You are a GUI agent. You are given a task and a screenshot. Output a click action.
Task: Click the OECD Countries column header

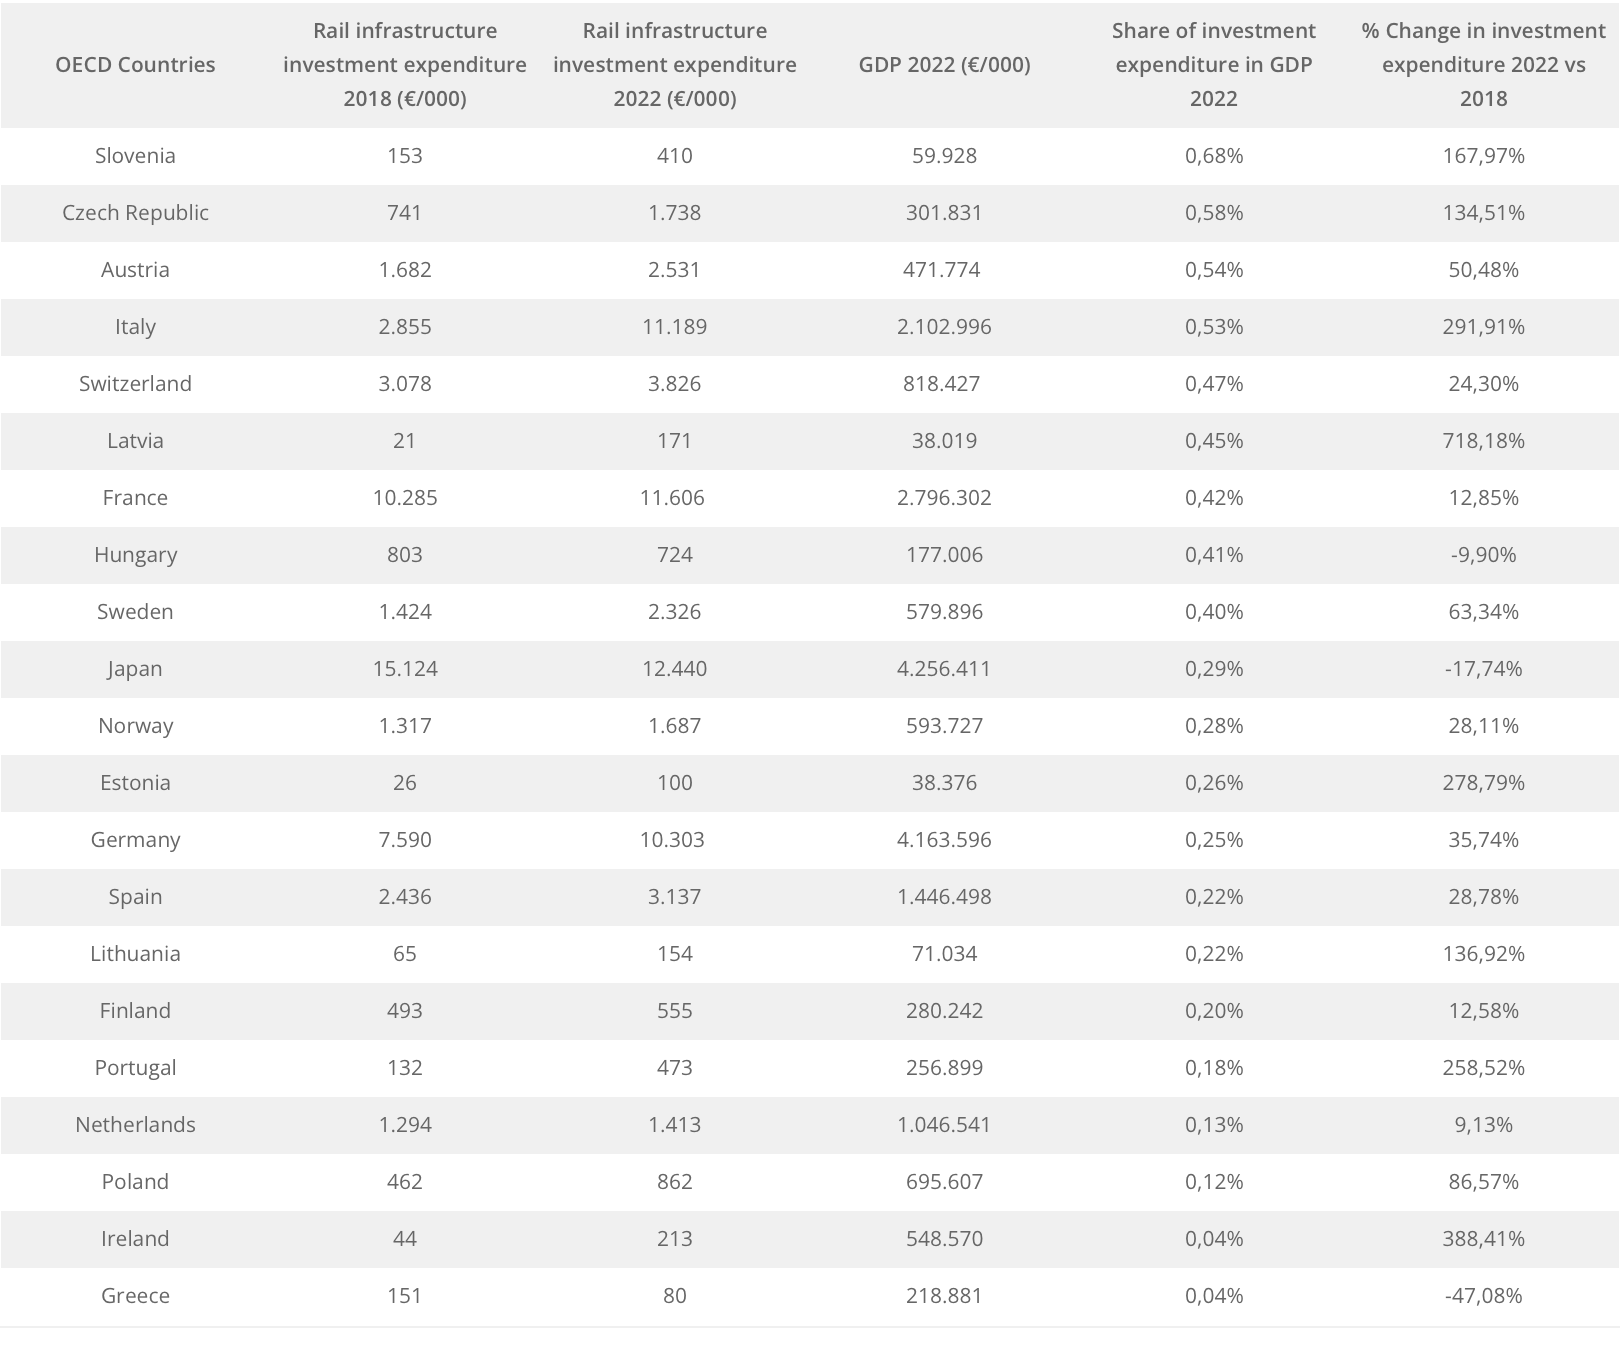tap(135, 65)
